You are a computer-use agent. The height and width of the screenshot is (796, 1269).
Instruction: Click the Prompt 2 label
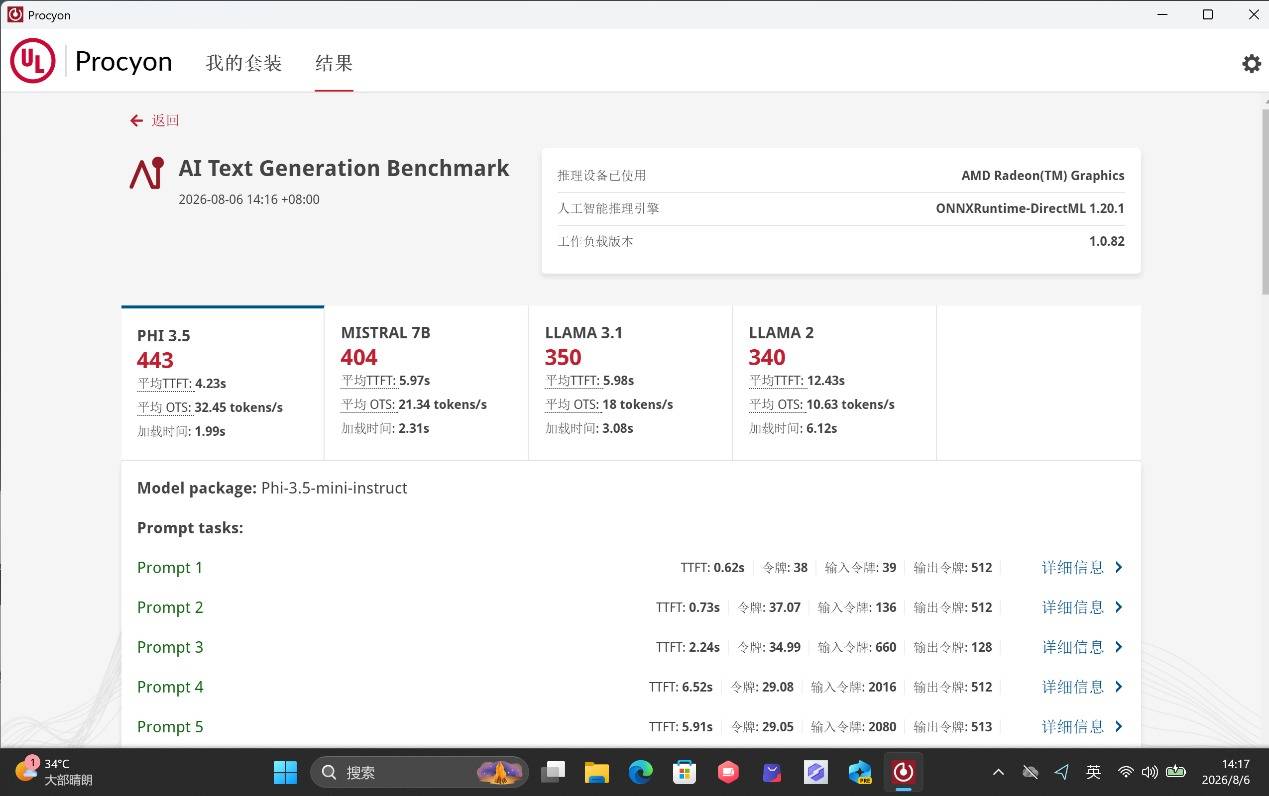(170, 607)
